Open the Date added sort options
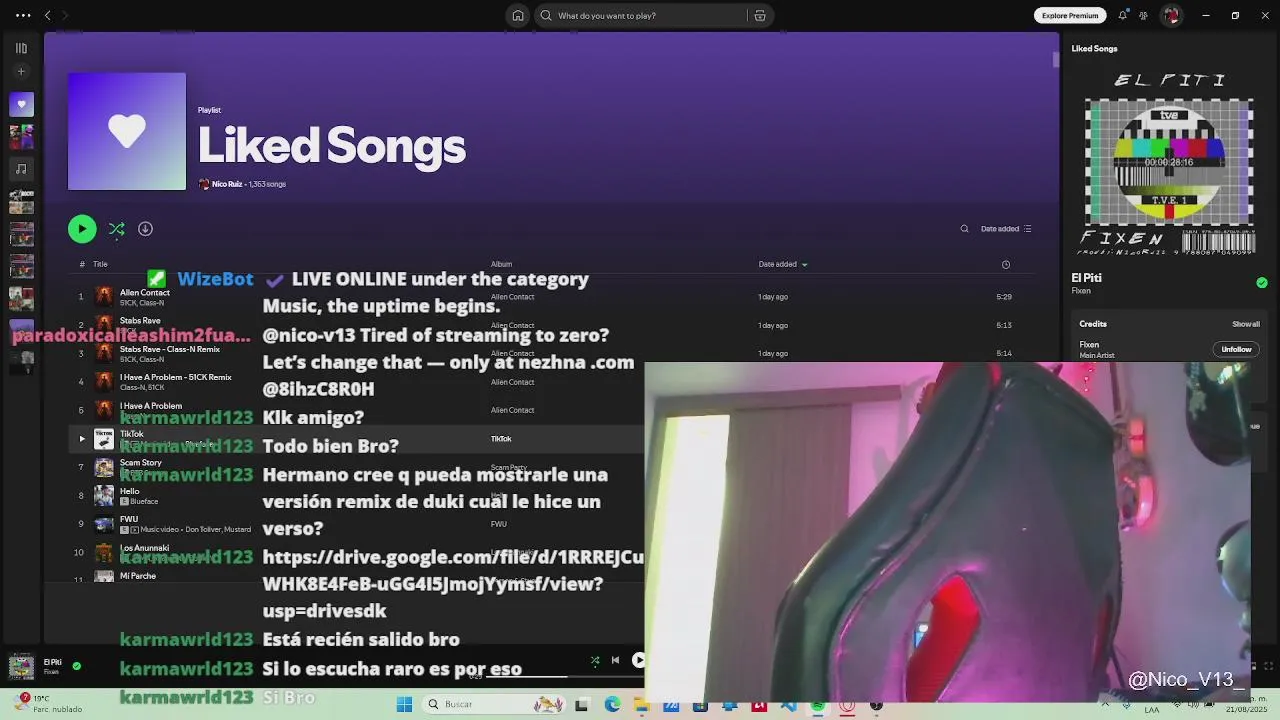Image resolution: width=1280 pixels, height=720 pixels. (x=1006, y=229)
